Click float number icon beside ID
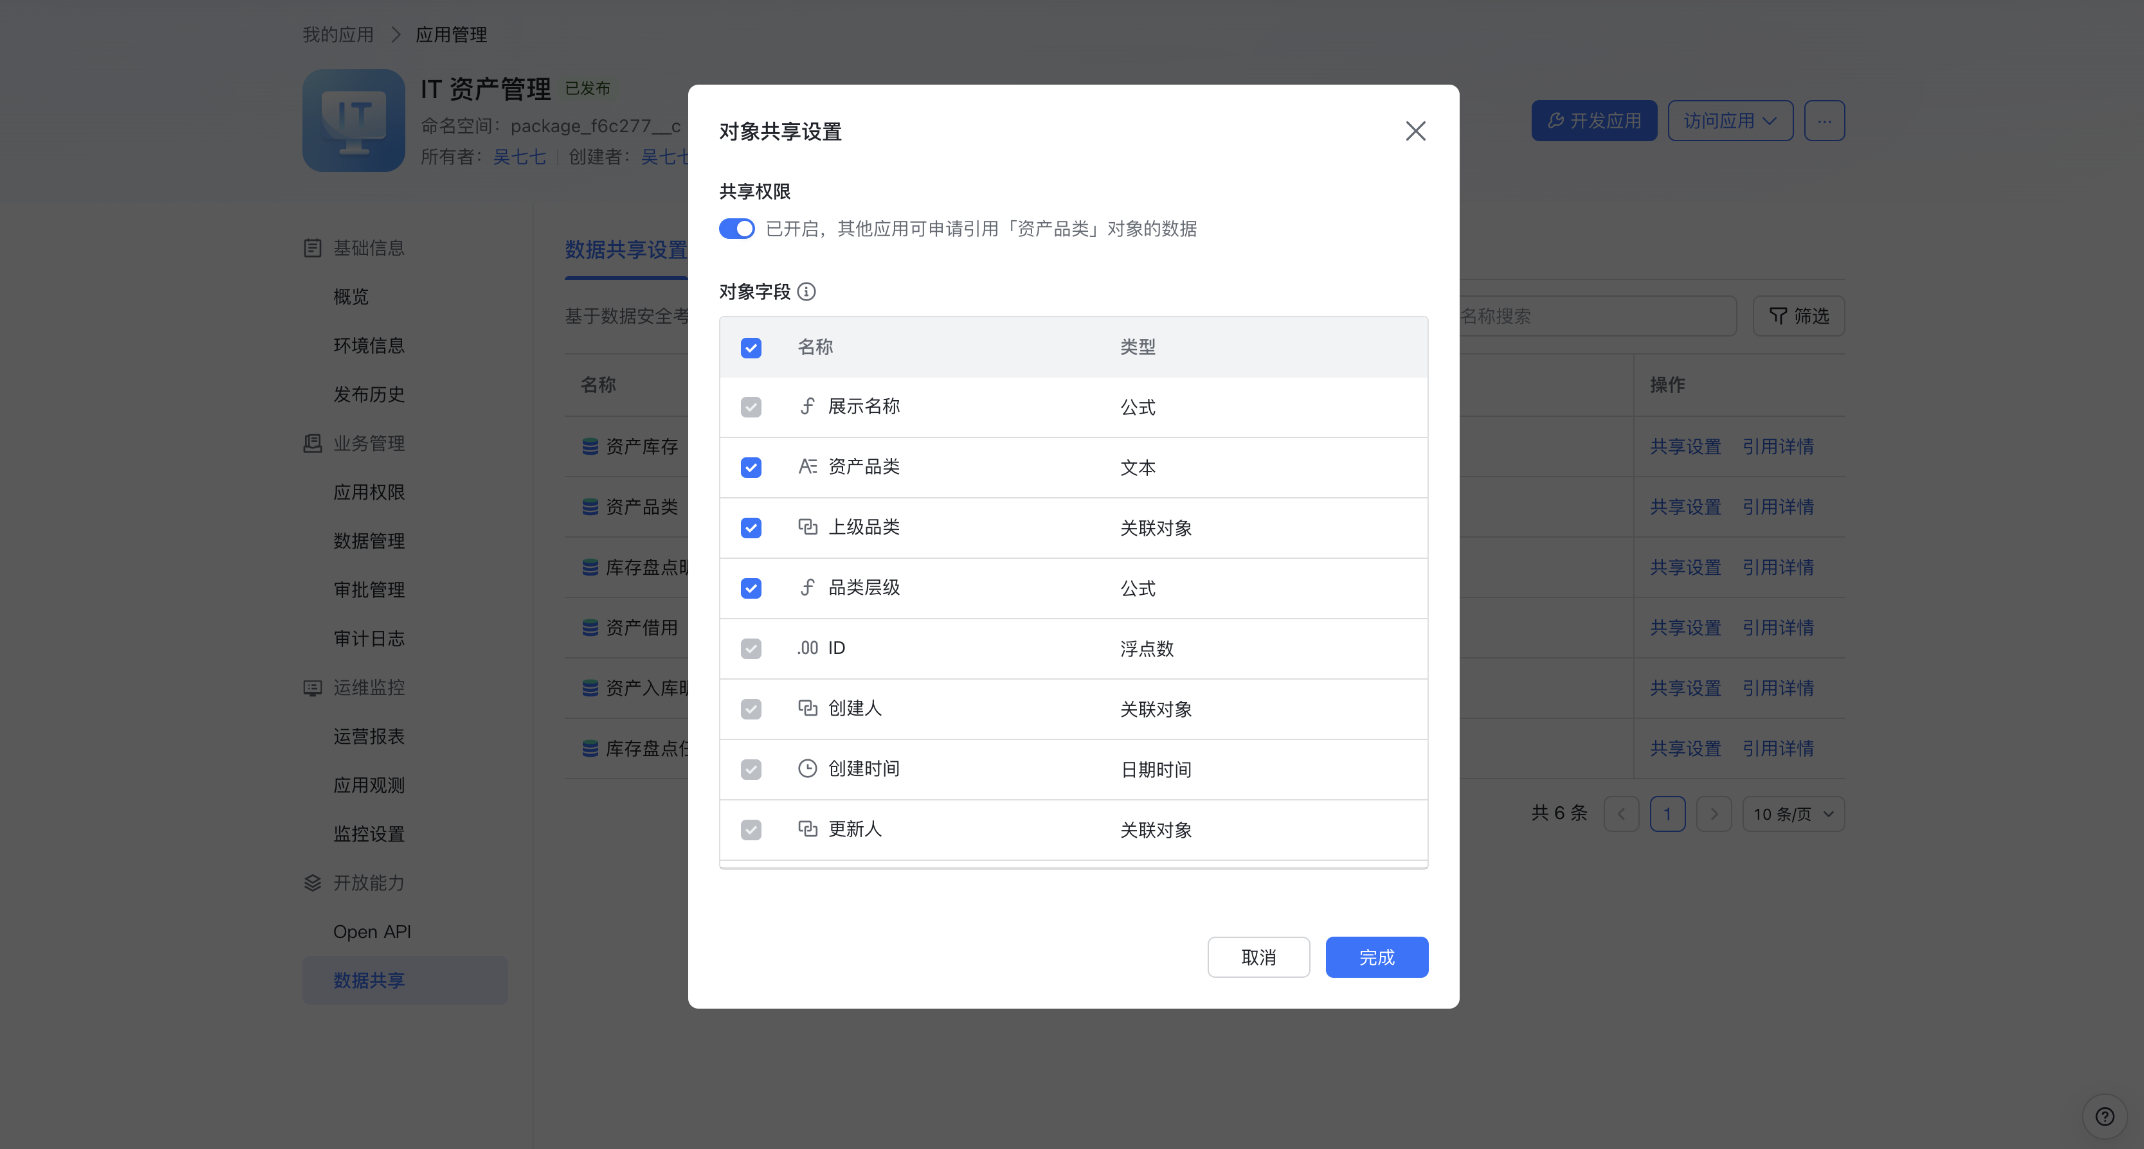Screen dimensions: 2144x1149 808,648
